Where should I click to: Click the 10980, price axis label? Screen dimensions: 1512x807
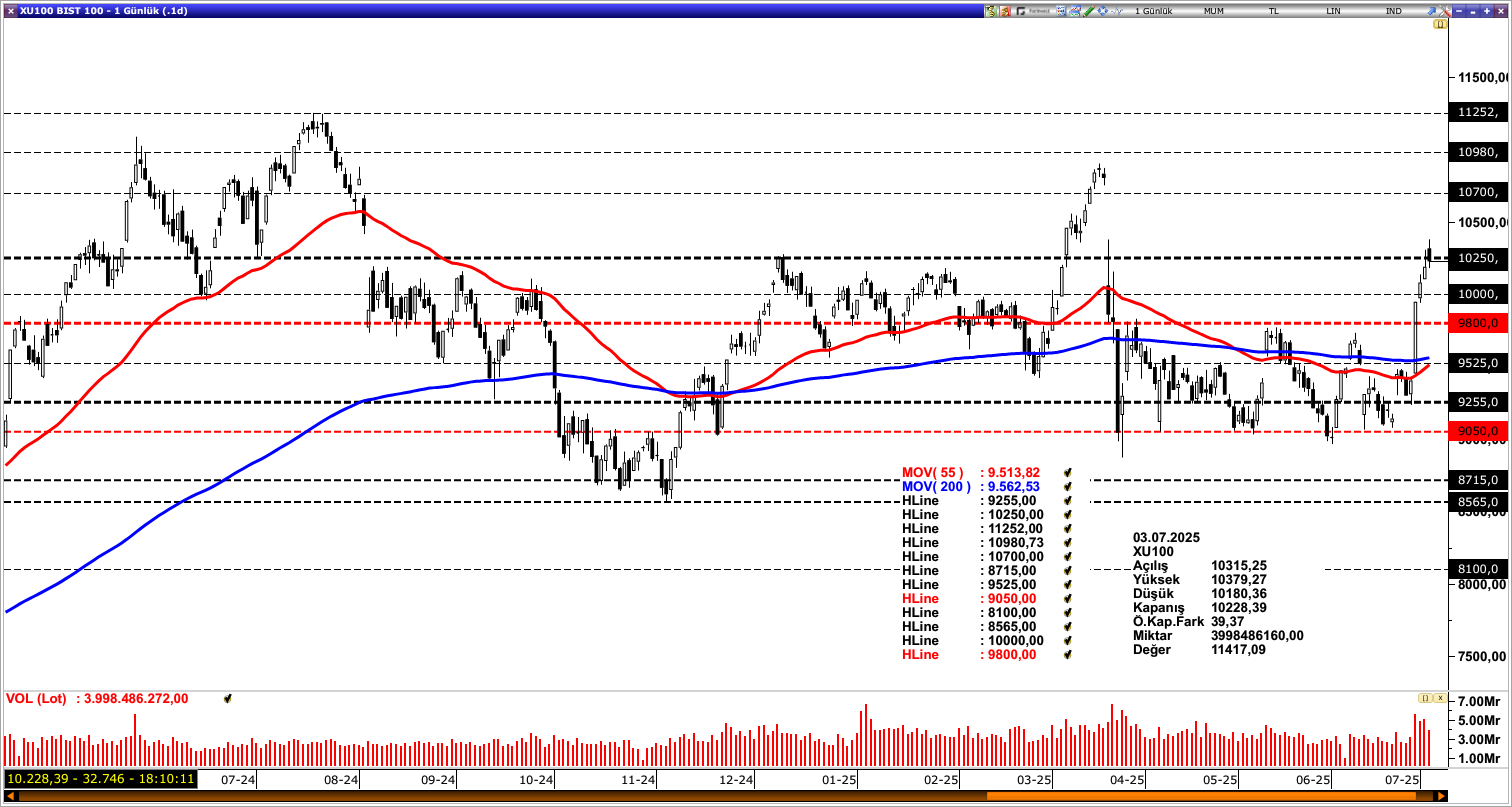pos(1476,152)
